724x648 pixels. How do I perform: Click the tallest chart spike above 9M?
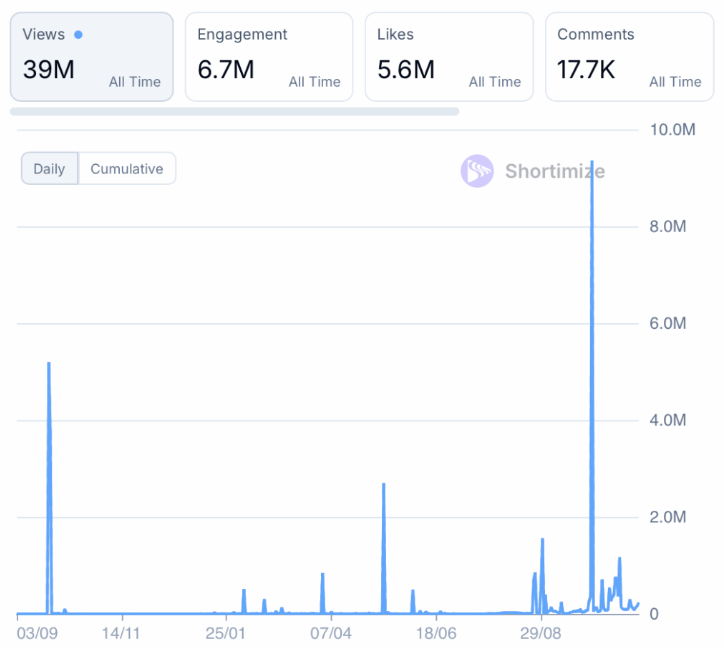click(592, 170)
